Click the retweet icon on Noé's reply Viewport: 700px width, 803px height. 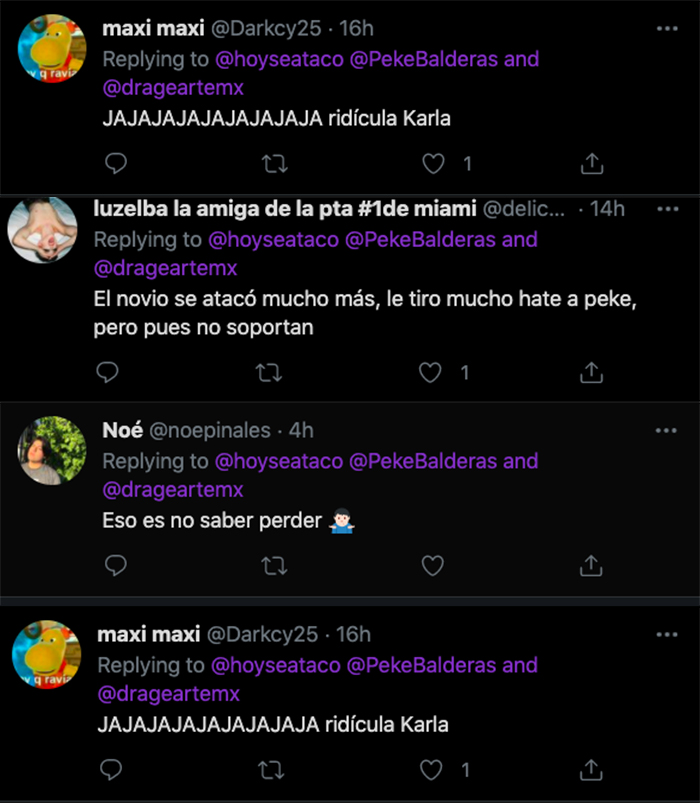tap(273, 566)
